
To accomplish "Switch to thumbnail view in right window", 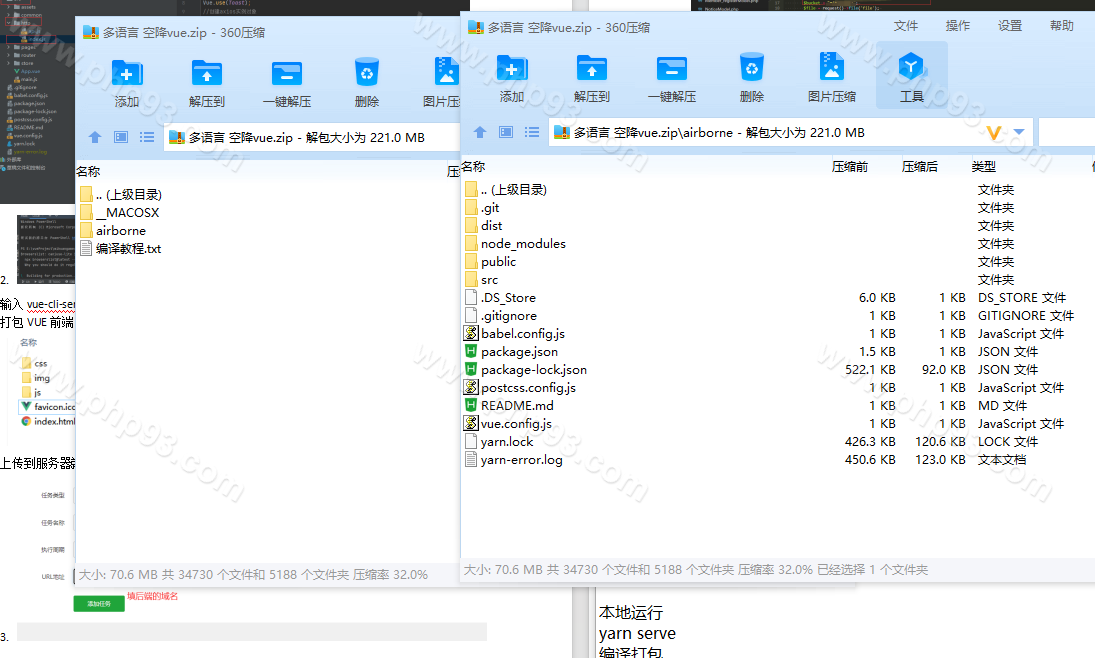I will pyautogui.click(x=506, y=132).
